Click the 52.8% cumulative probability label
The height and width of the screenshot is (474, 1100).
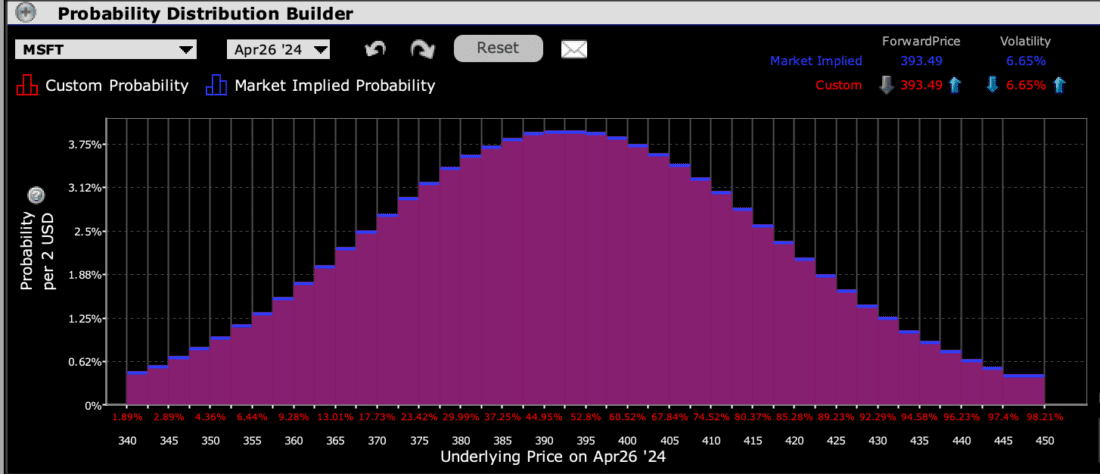coord(585,416)
